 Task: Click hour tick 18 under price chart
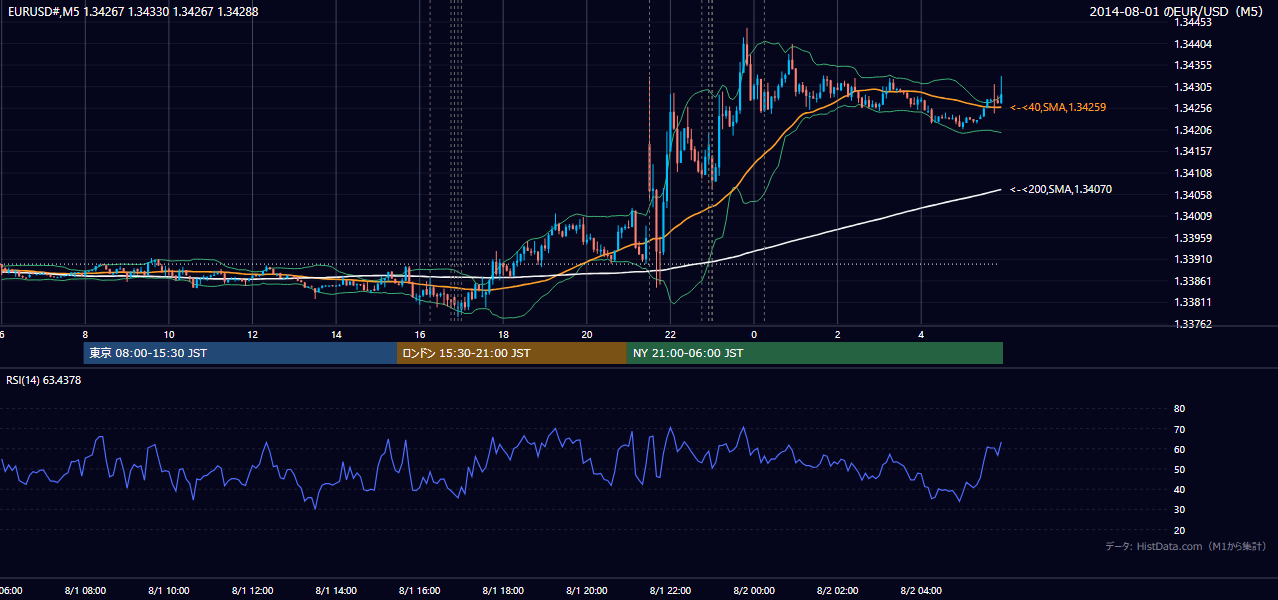click(x=503, y=334)
